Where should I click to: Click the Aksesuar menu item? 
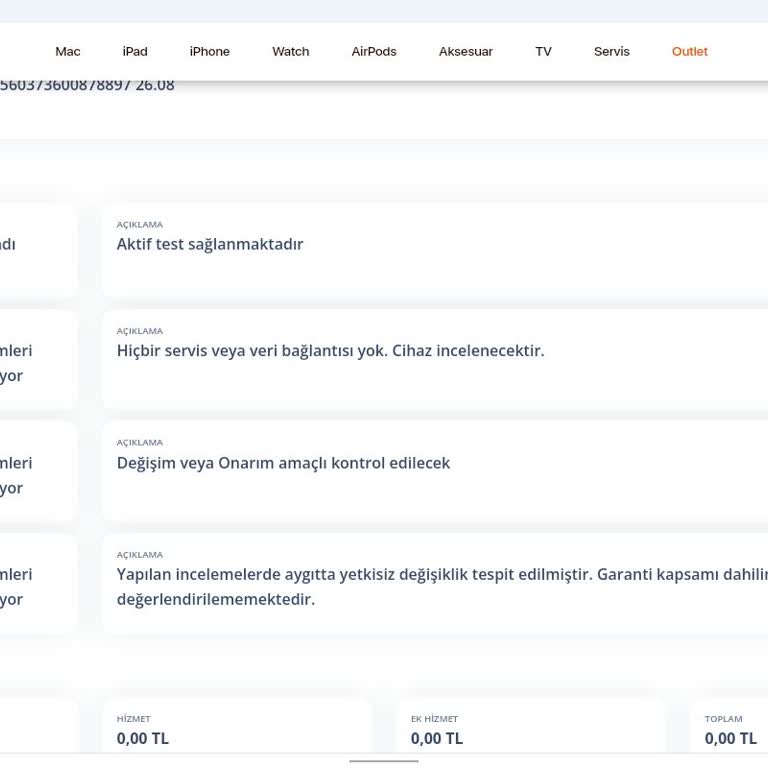click(x=466, y=52)
